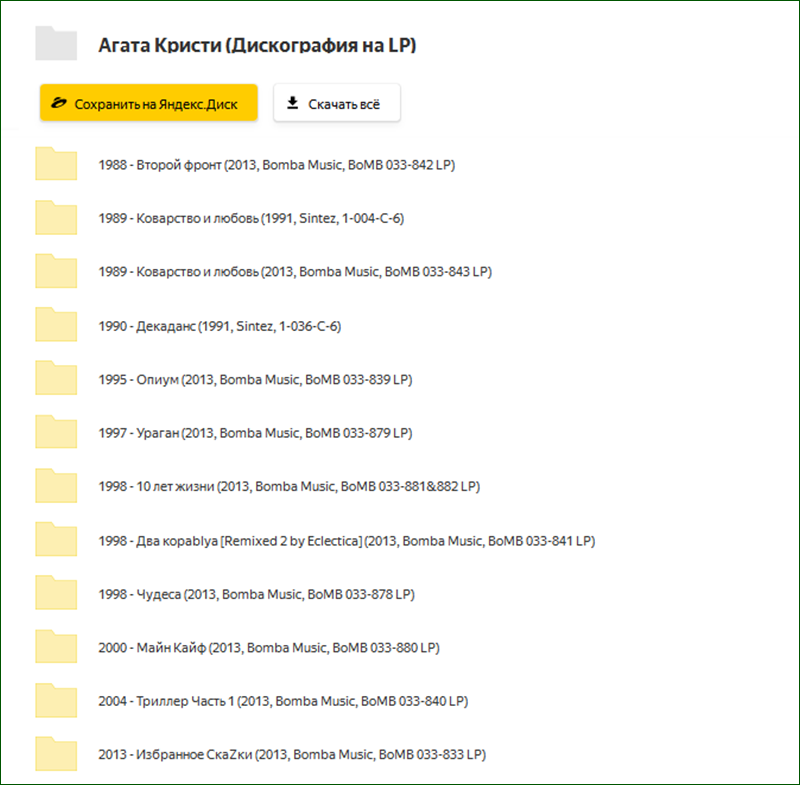Screen dimensions: 800x785
Task: Select row text 1998 - Чудеса
Action: (257, 595)
